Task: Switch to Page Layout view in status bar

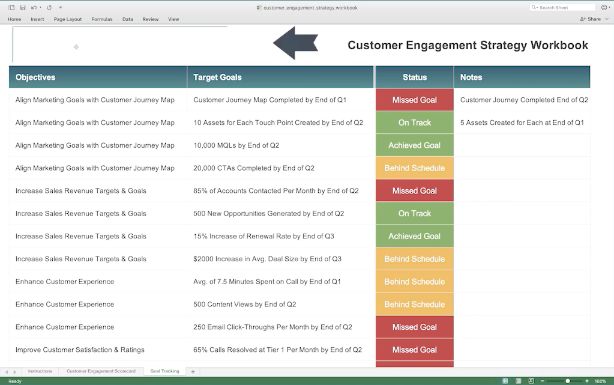Action: [x=518, y=381]
